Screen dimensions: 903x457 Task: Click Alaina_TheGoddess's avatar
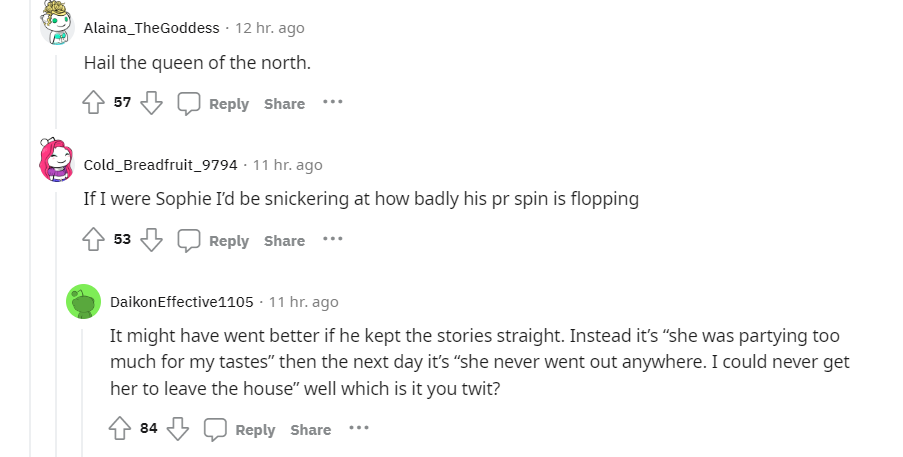57,22
